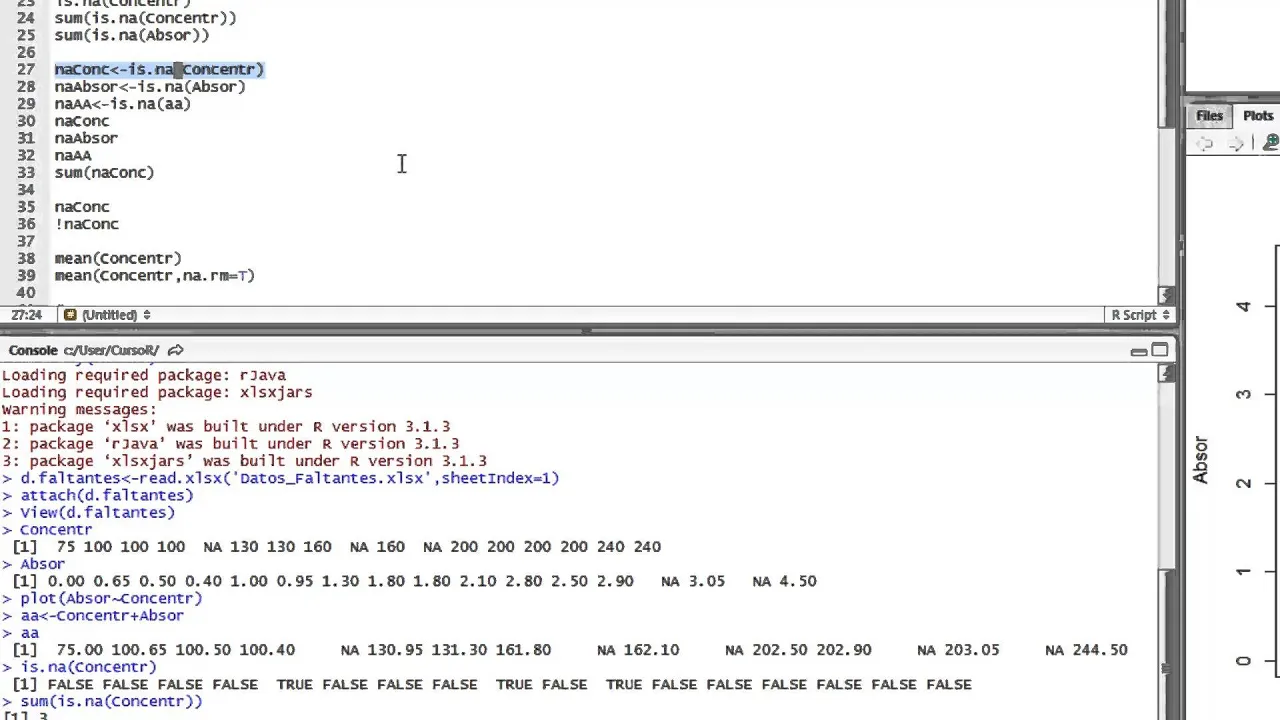Click console output row of FALSE/TRUE values
Viewport: 1280px width, 720px height.
492,684
